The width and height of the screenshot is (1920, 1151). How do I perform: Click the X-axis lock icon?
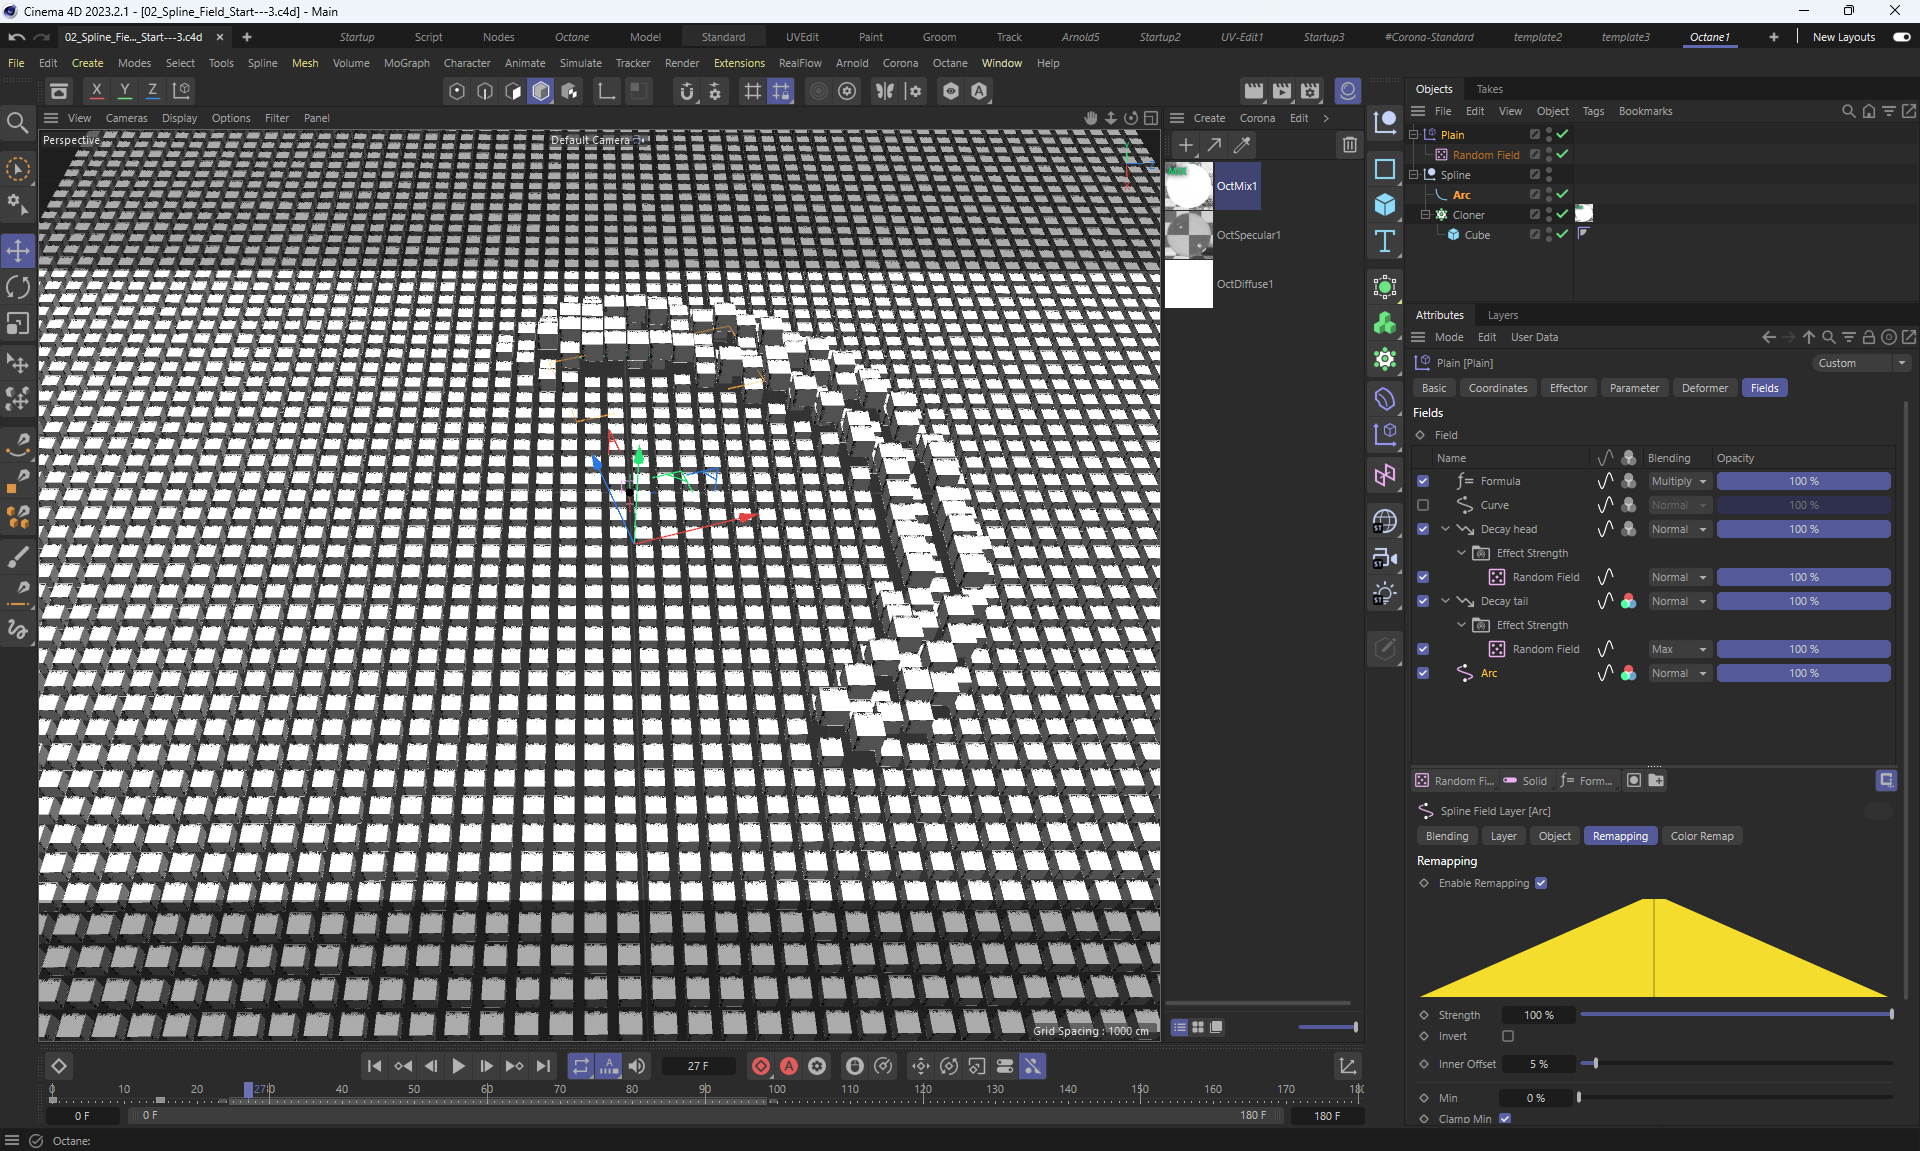[97, 91]
